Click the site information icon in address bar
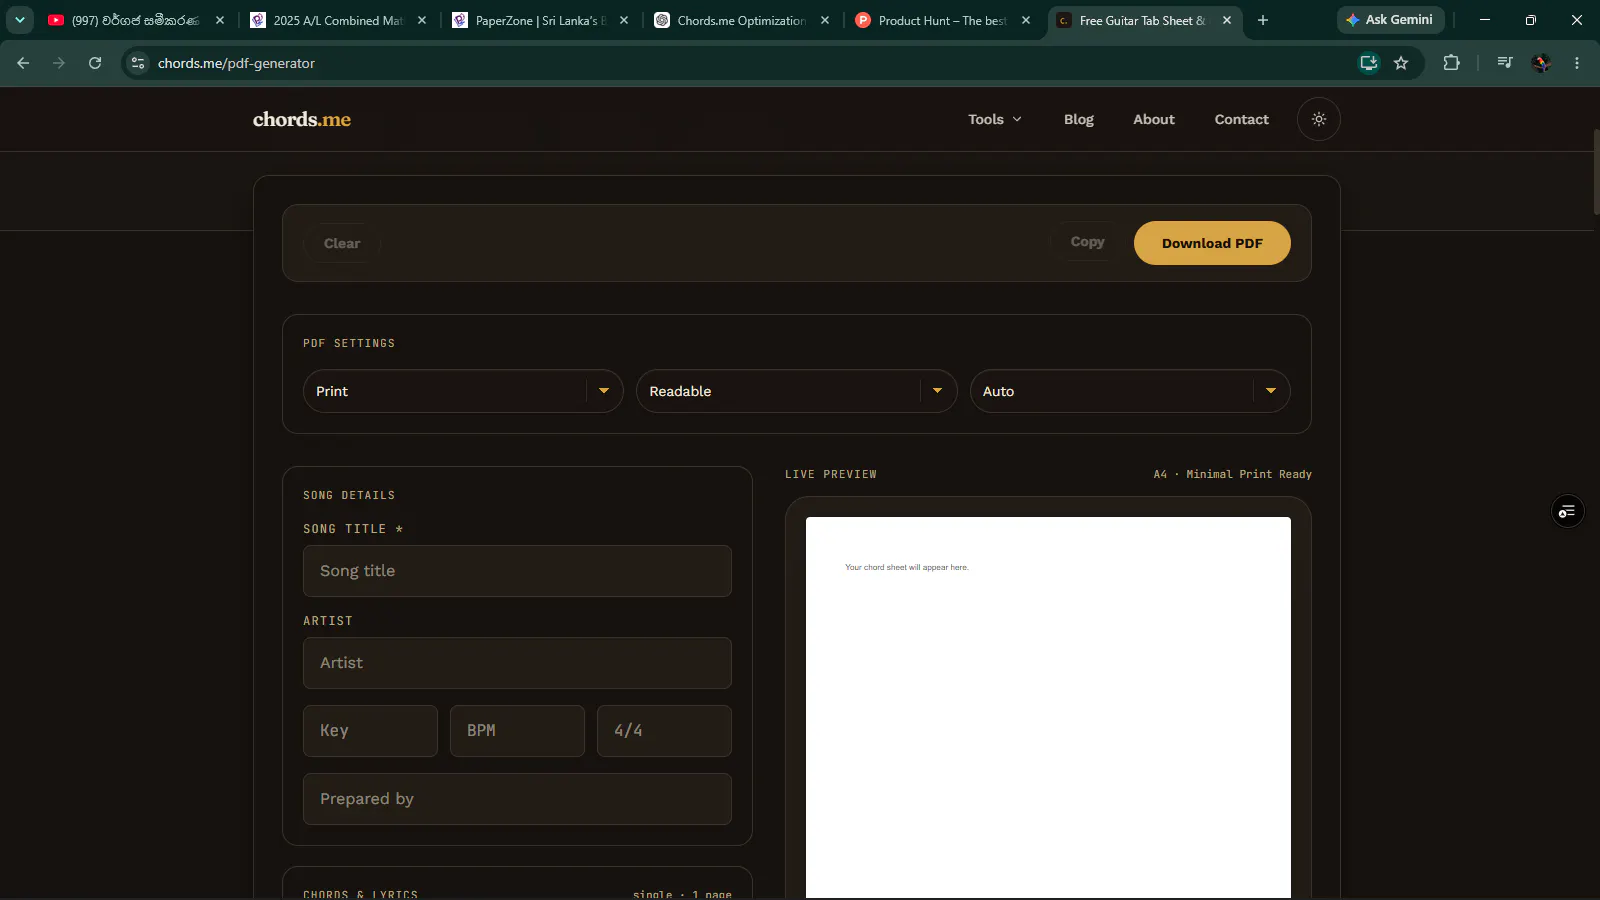This screenshot has width=1600, height=900. (138, 63)
